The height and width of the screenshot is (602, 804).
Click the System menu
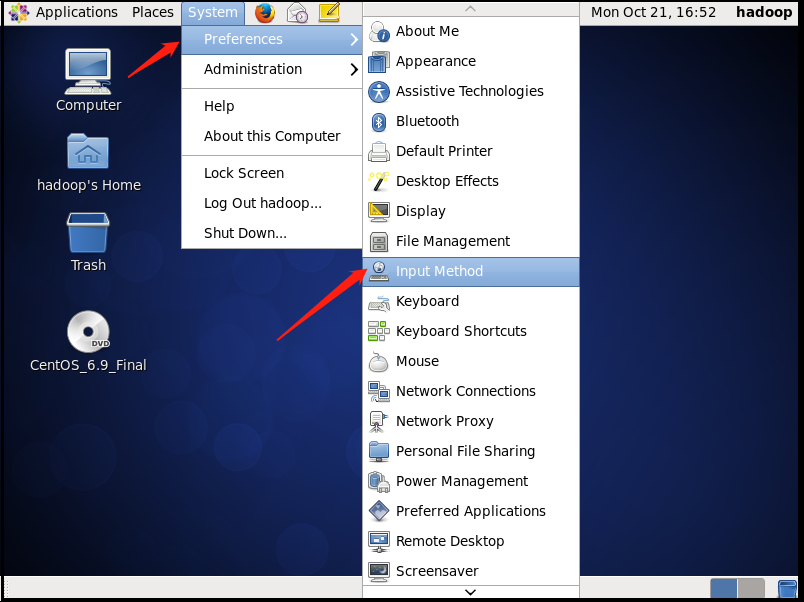[213, 12]
